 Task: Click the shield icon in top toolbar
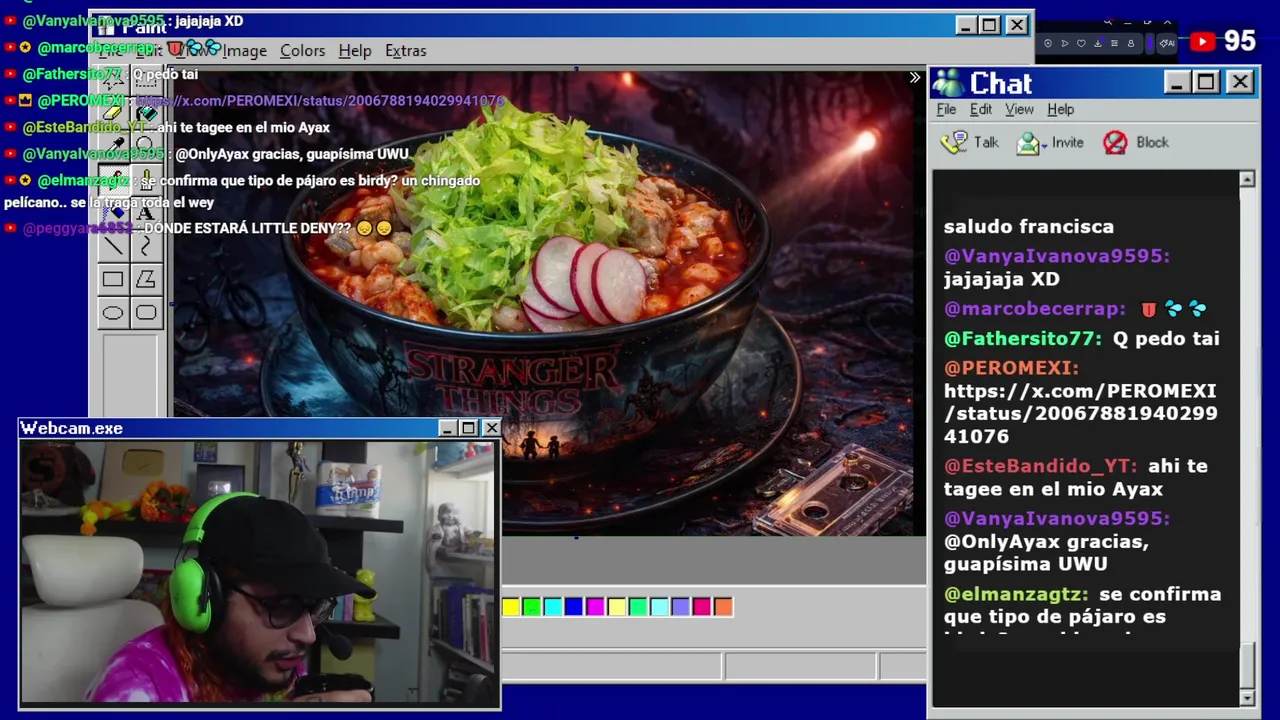click(1048, 43)
